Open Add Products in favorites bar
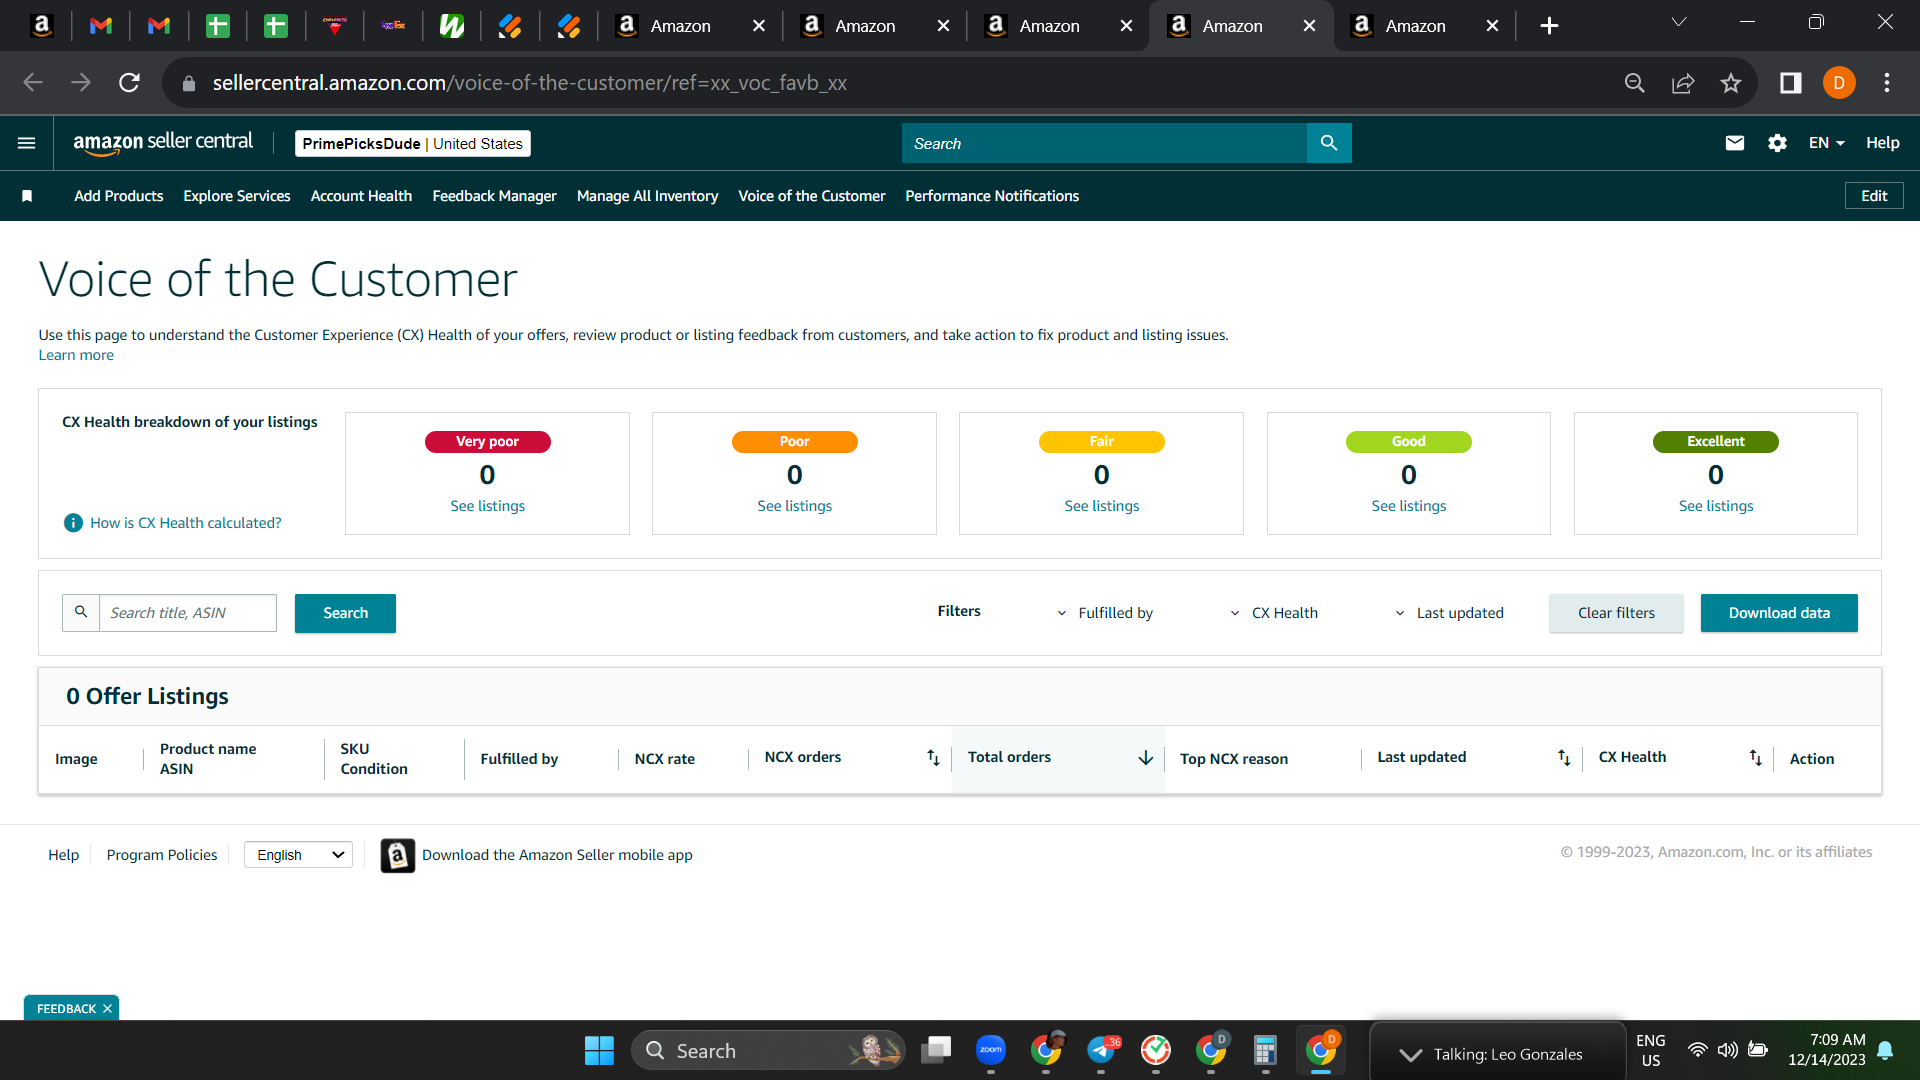Viewport: 1920px width, 1080px height. 118,196
